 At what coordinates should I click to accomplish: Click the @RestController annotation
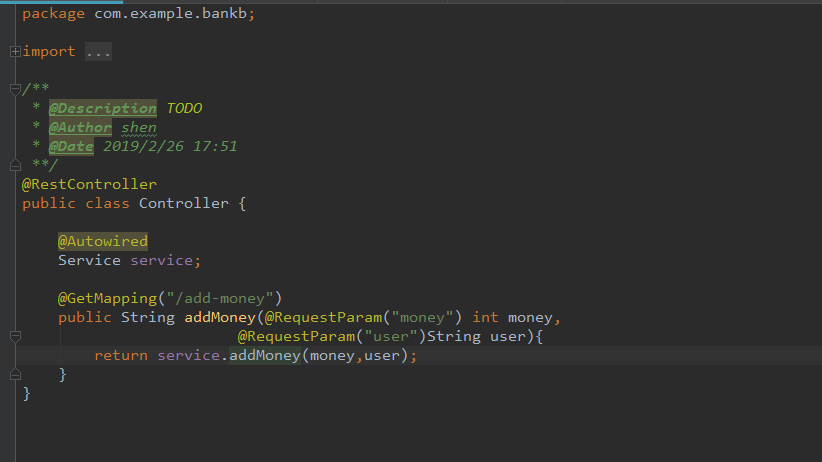coord(89,185)
